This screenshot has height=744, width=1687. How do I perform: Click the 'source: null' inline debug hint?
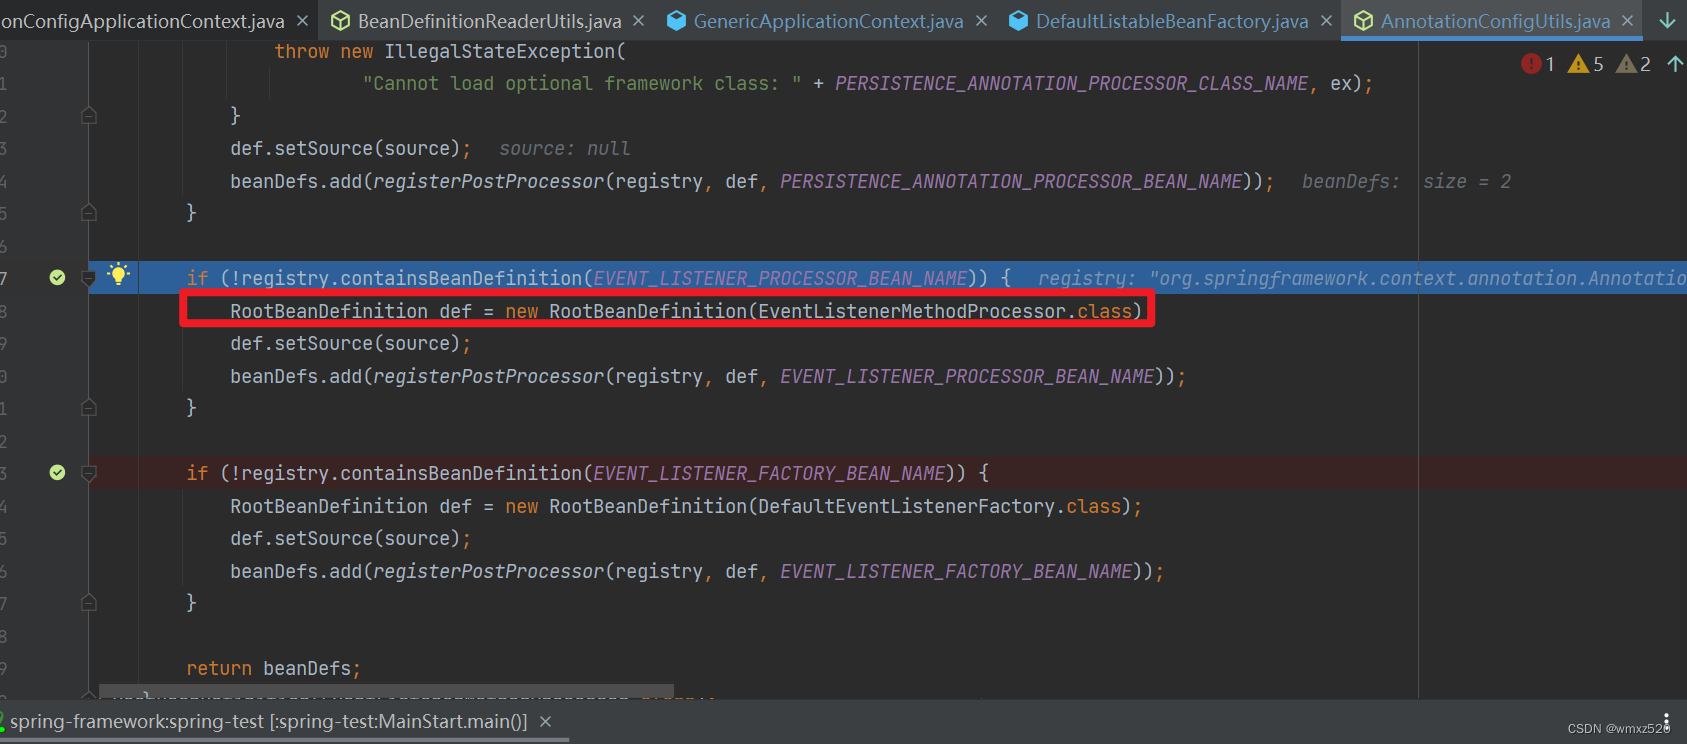(x=565, y=149)
